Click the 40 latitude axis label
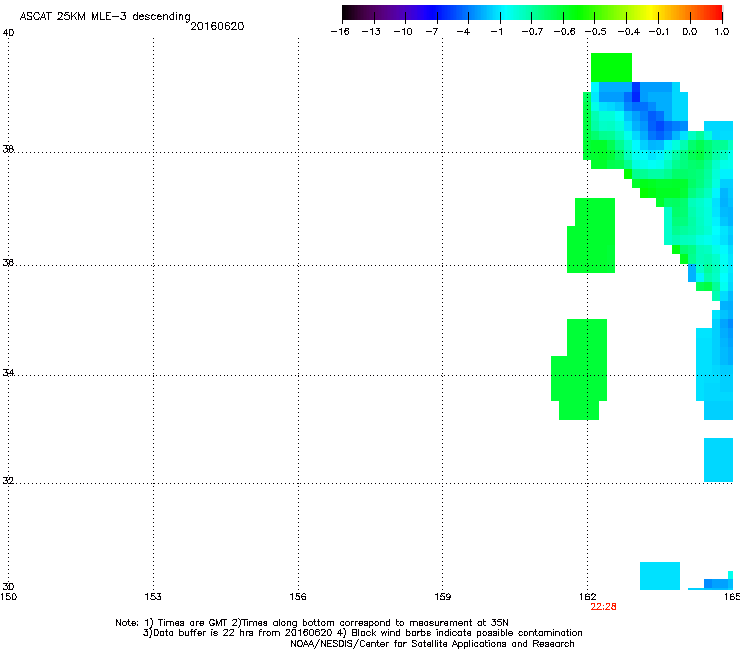 pos(9,33)
